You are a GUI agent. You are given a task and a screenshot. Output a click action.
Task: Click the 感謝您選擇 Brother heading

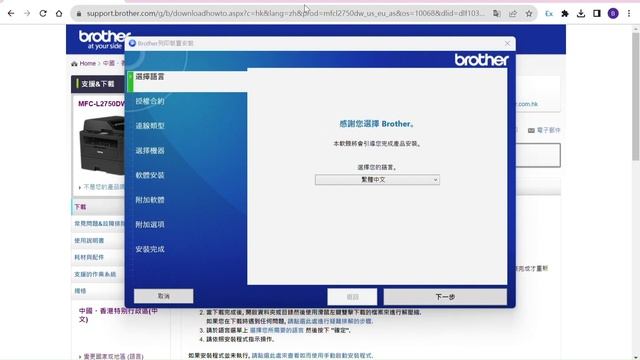click(377, 124)
